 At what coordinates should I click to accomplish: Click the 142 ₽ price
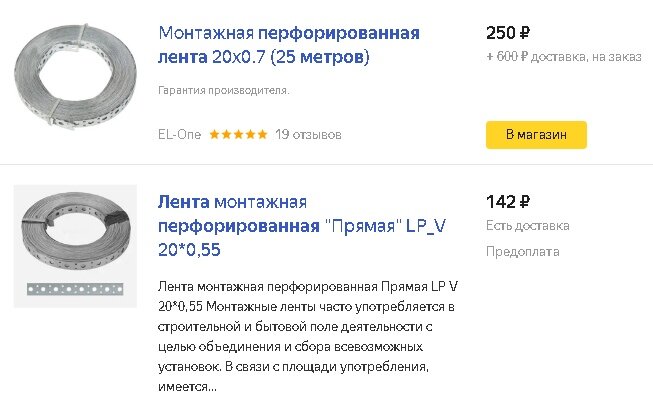pos(508,202)
